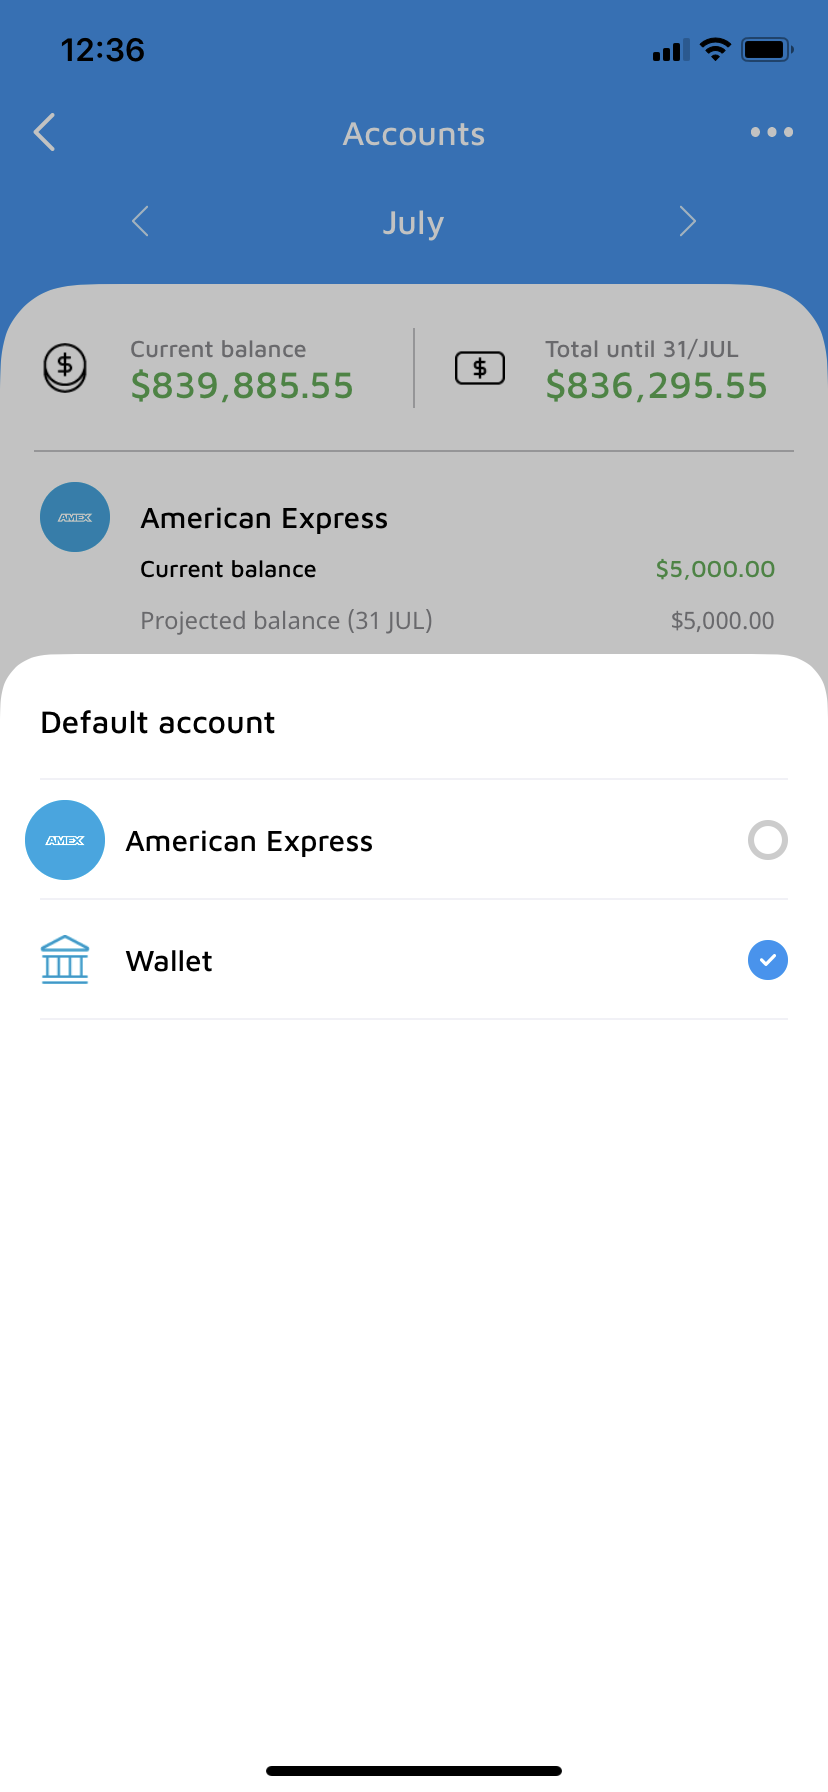The height and width of the screenshot is (1792, 828).
Task: Tap the July month label
Action: pos(413,223)
